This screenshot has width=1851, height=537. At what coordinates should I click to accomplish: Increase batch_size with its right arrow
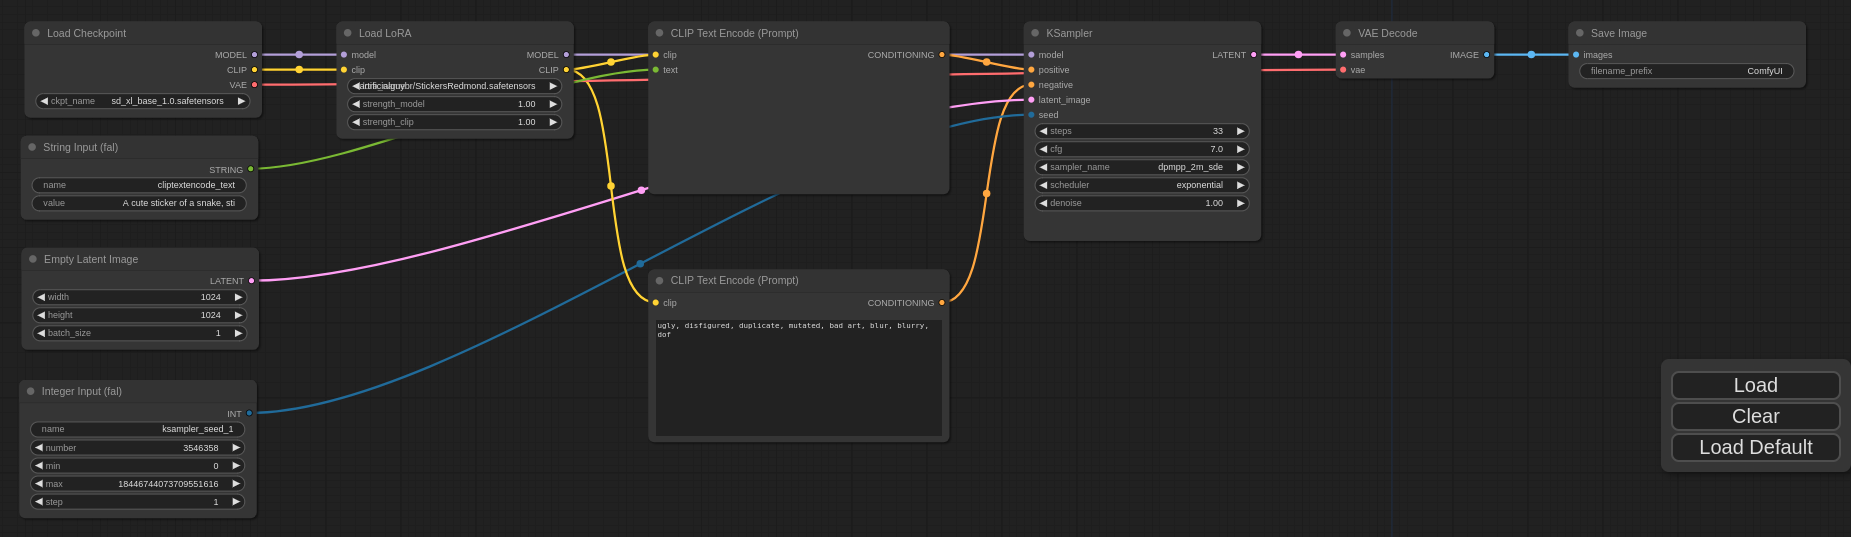[x=238, y=333]
